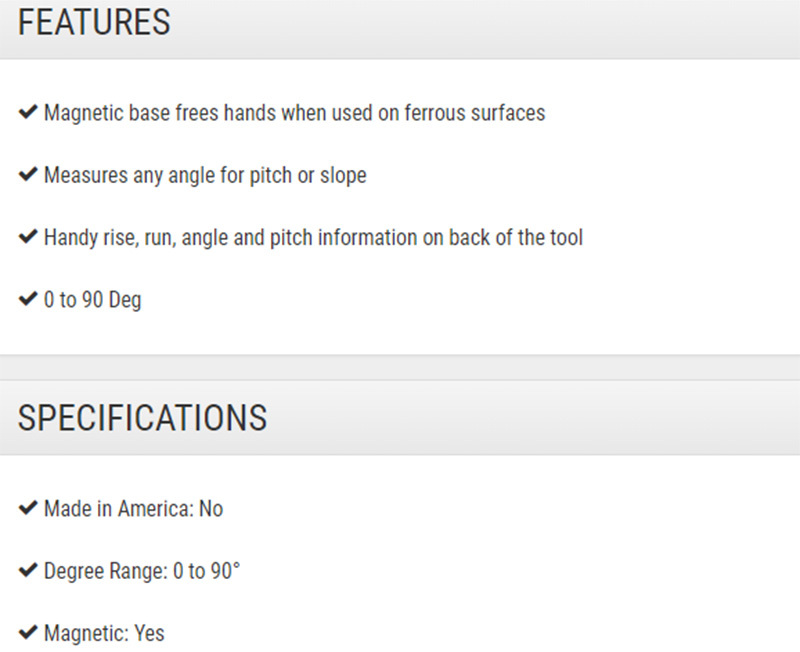Click the 'Magnetic:' specification label
800x652 pixels.
click(87, 634)
